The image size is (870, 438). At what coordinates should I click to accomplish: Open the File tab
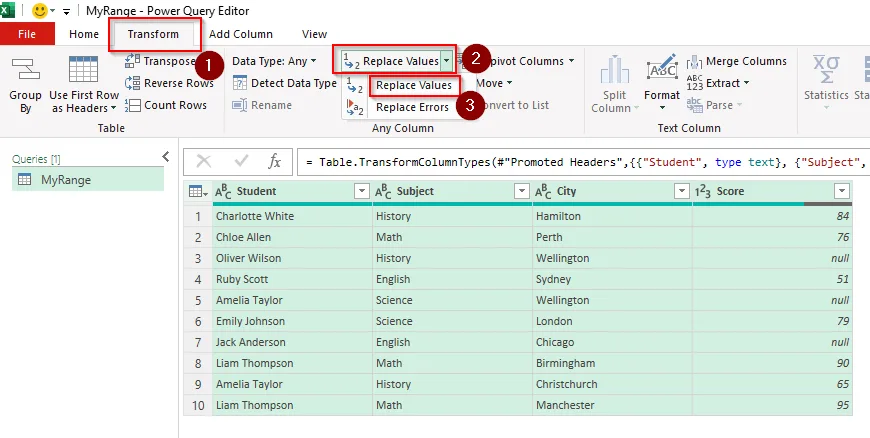[x=27, y=34]
